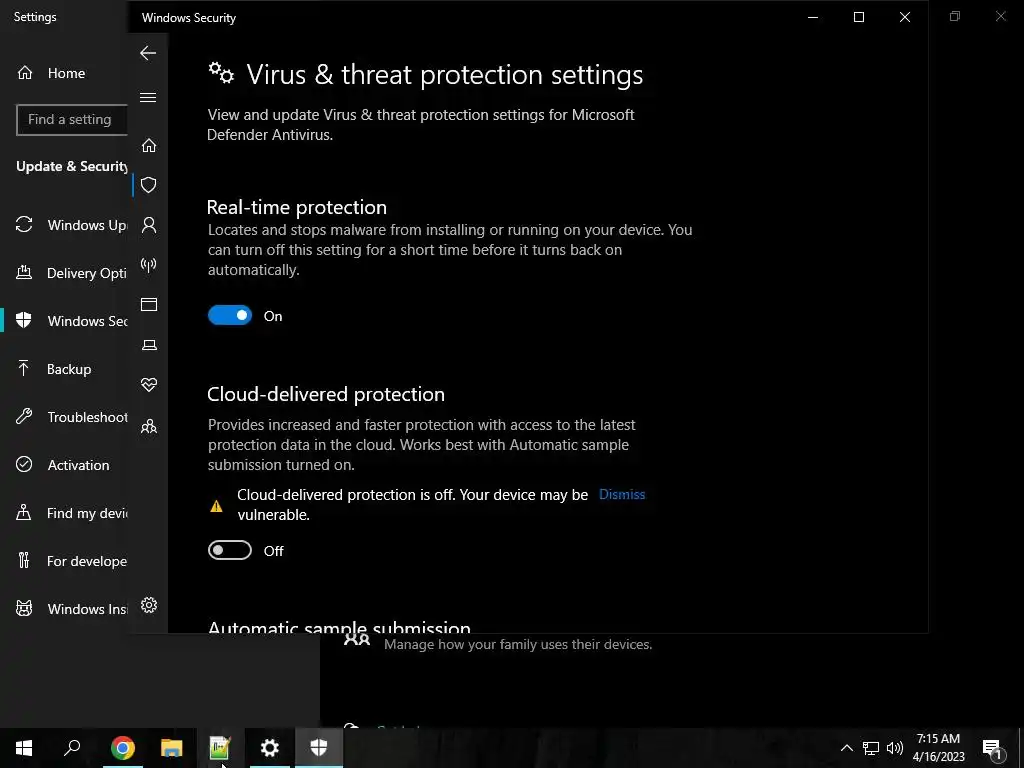
Task: Click the back arrow in Windows Security
Action: [148, 53]
